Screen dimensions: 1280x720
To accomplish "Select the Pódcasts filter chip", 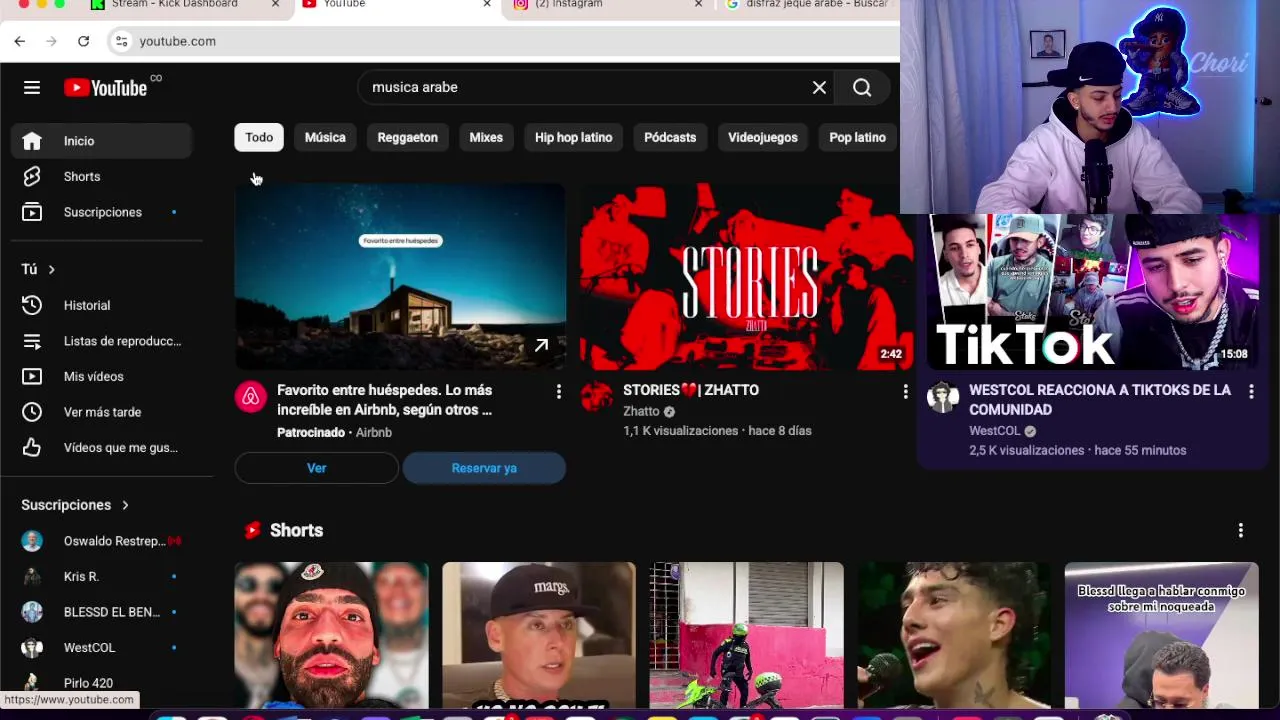I will (x=670, y=137).
